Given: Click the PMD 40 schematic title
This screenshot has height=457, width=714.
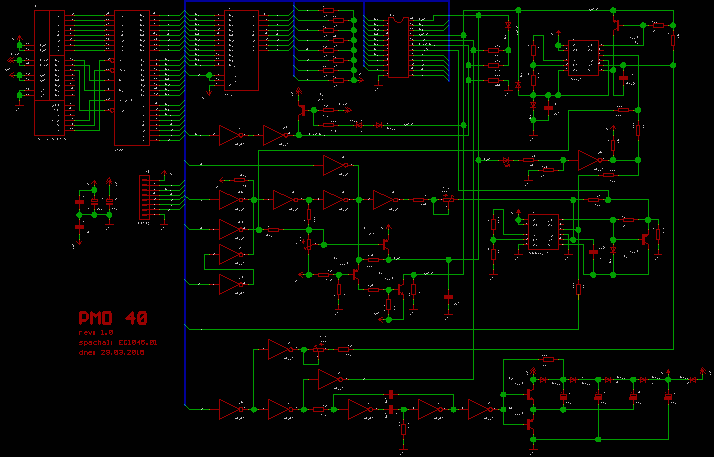Looking at the screenshot, I should [113, 319].
